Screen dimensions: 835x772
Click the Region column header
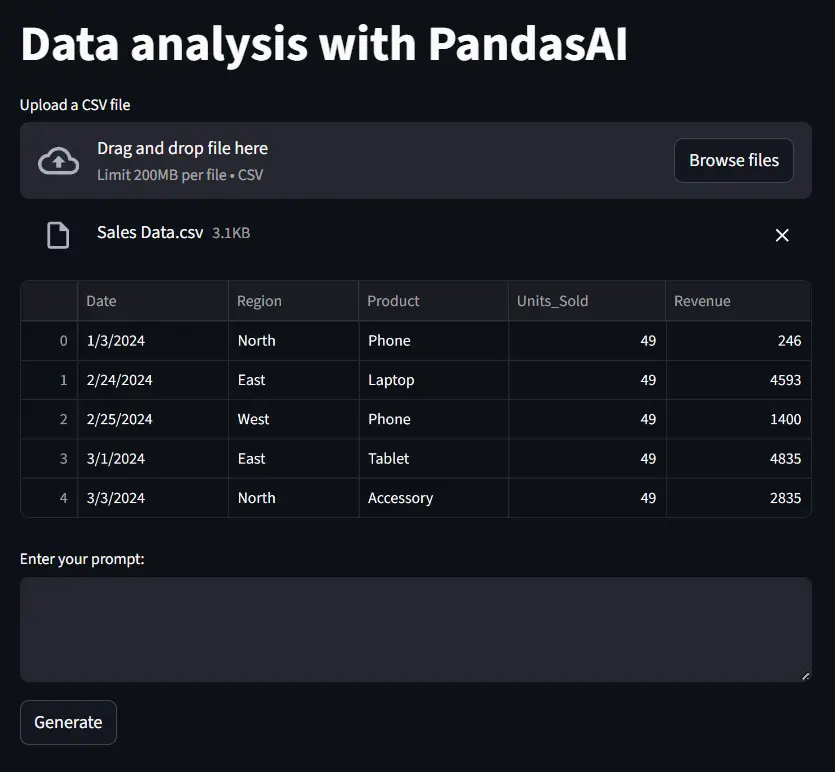[x=293, y=301]
